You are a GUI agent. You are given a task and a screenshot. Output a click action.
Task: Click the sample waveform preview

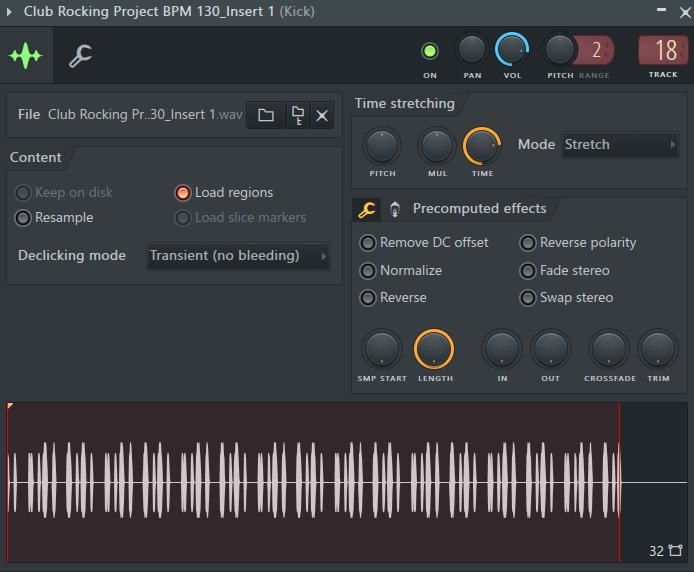(347, 482)
